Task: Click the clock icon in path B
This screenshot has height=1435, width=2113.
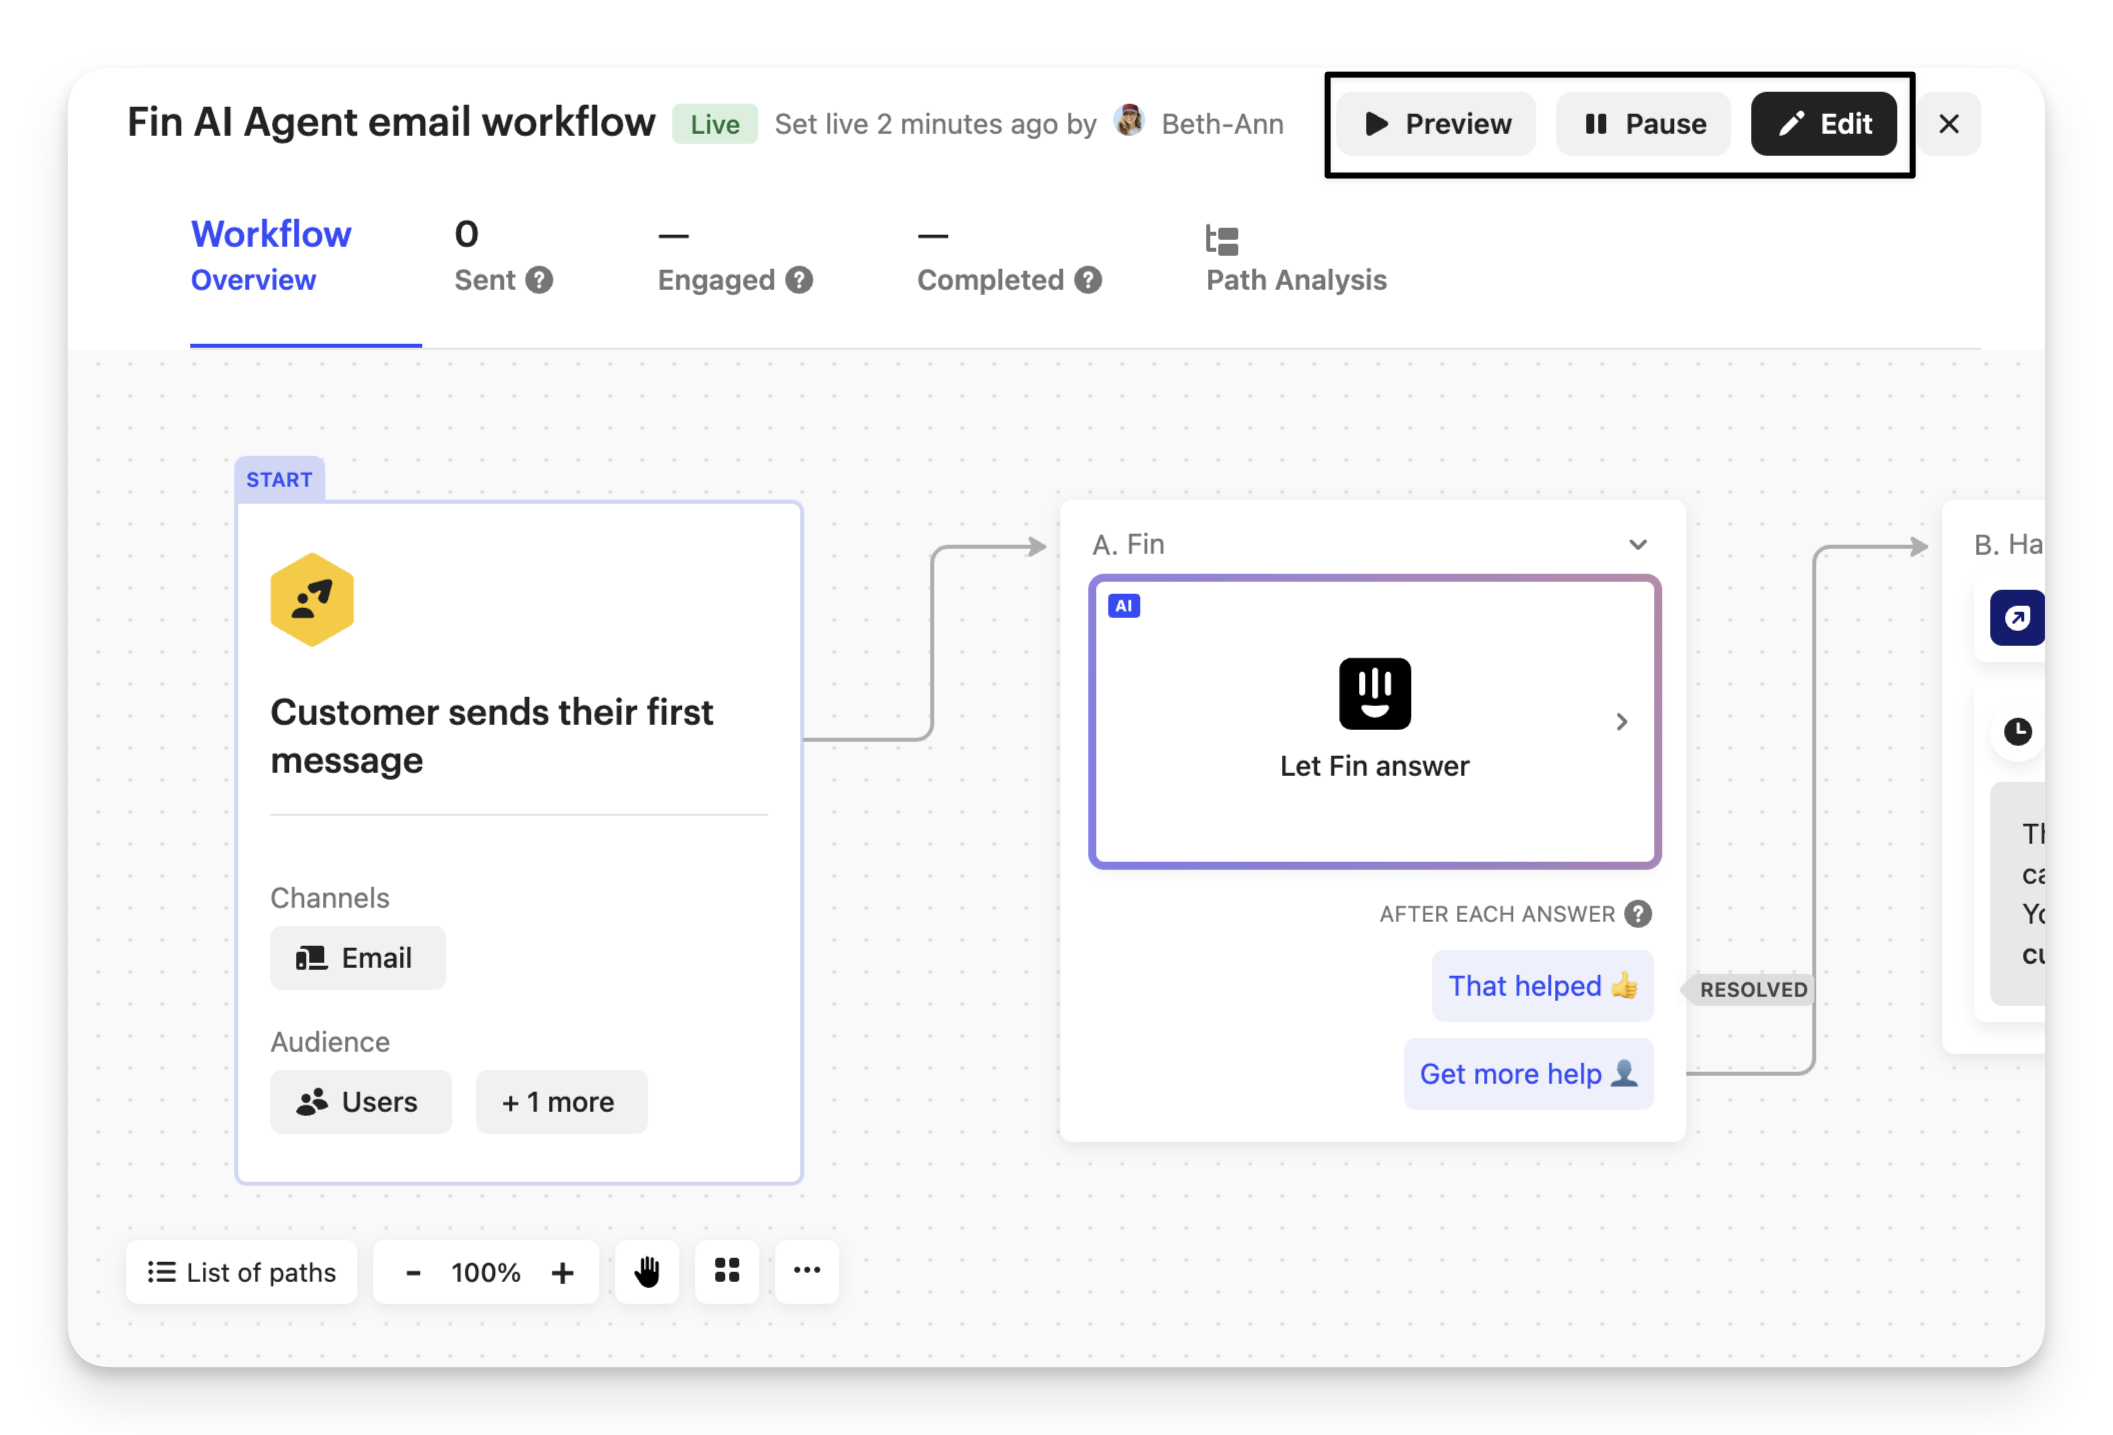Action: point(2018,732)
